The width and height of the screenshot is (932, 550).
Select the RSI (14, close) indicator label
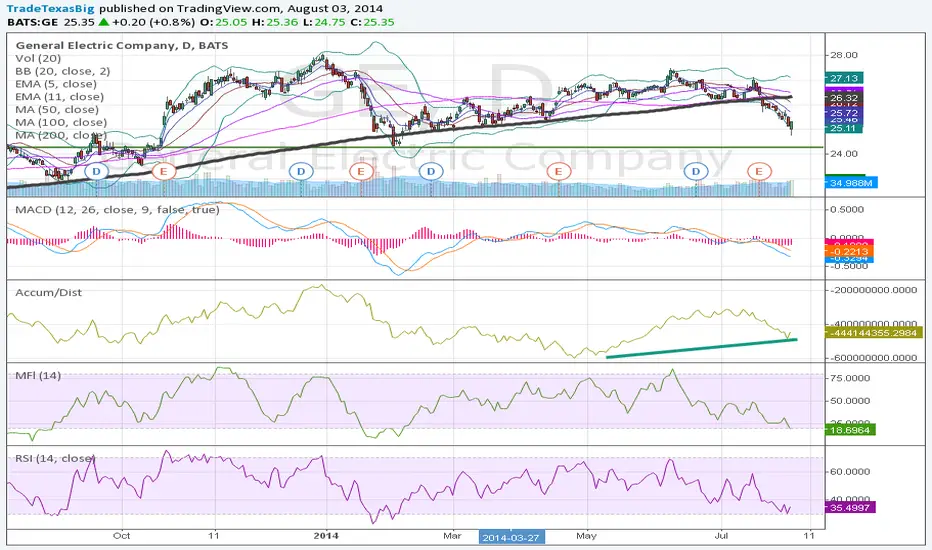coord(55,458)
